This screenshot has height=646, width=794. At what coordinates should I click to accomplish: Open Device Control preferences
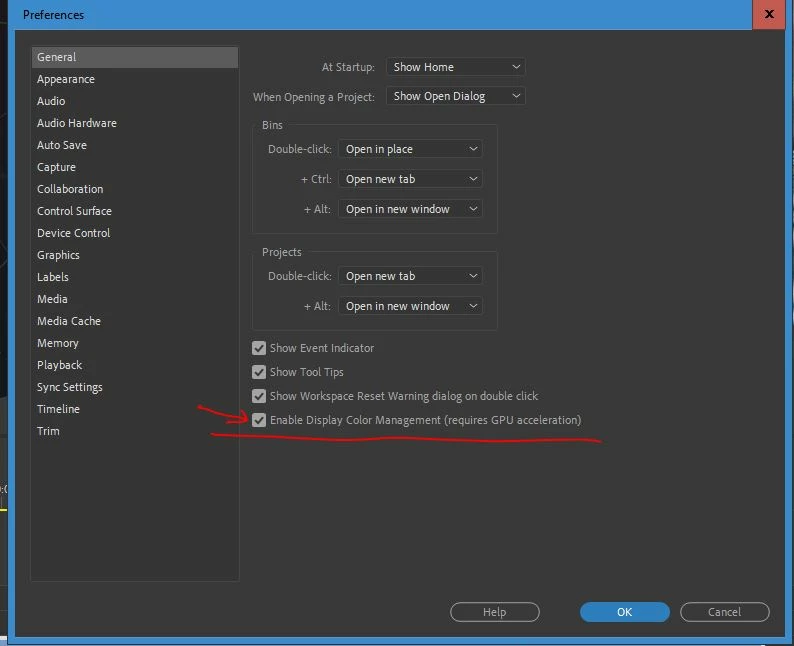click(135, 233)
